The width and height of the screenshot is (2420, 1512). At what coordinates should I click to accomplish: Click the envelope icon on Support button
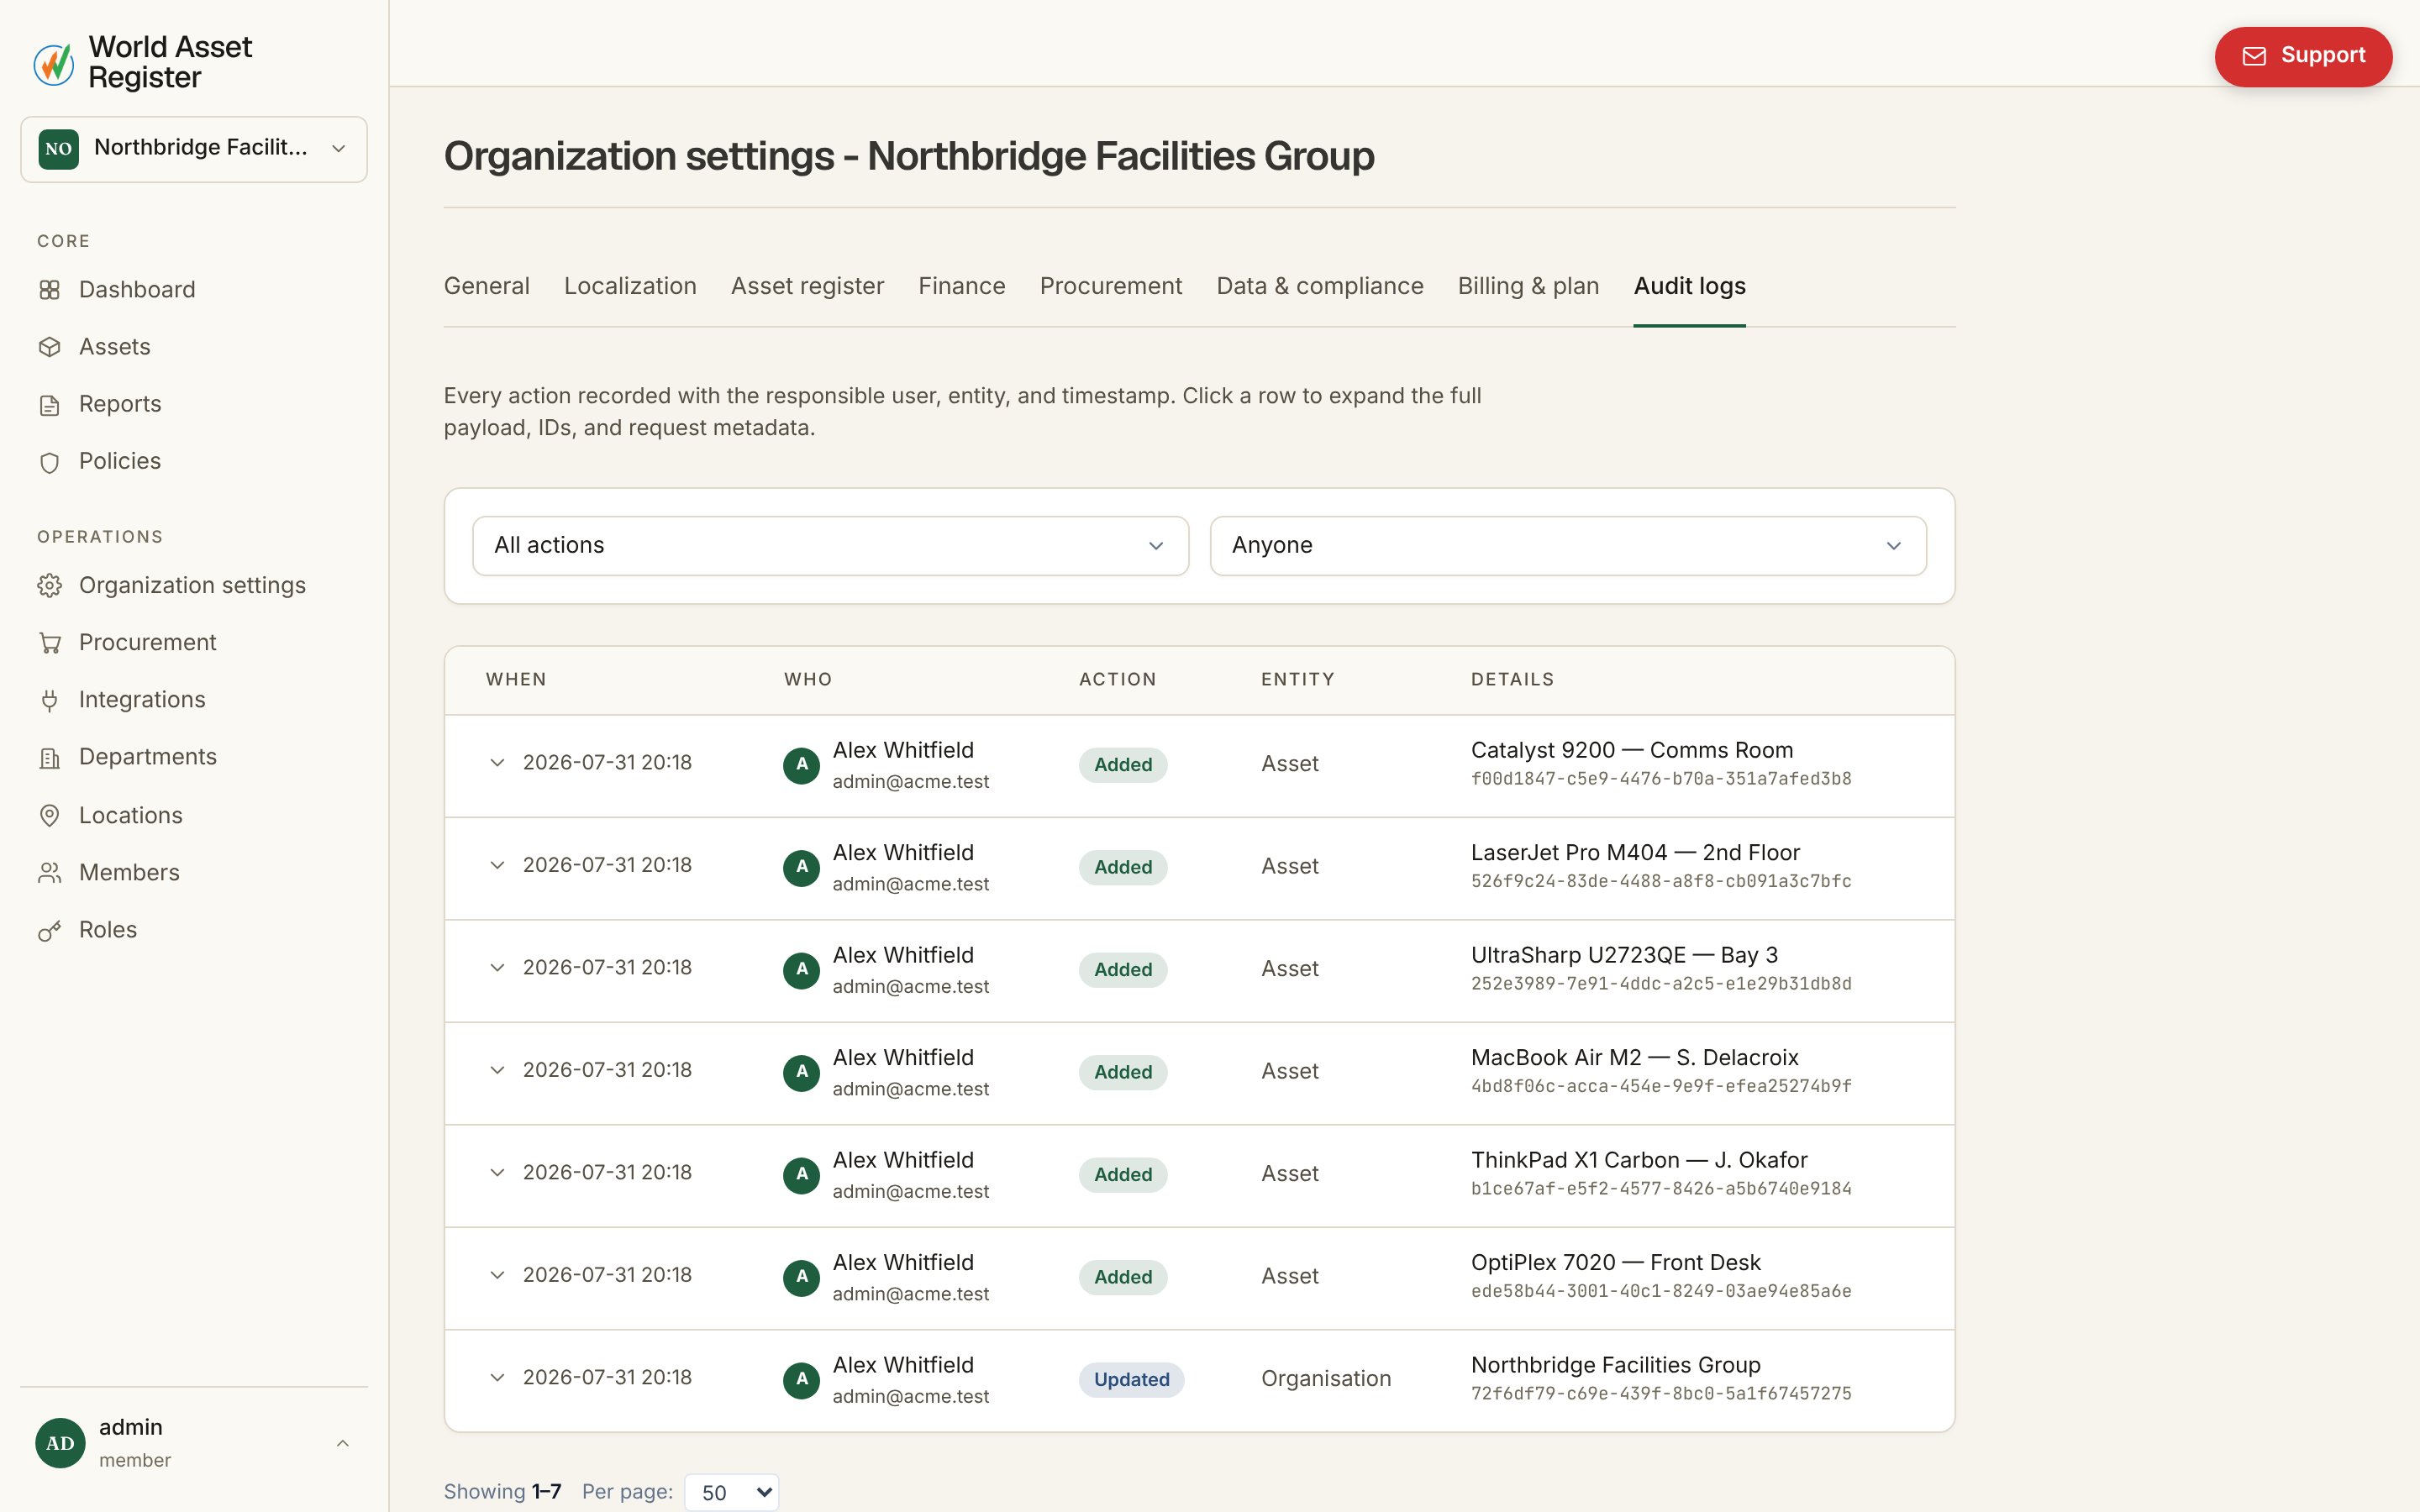2254,56
